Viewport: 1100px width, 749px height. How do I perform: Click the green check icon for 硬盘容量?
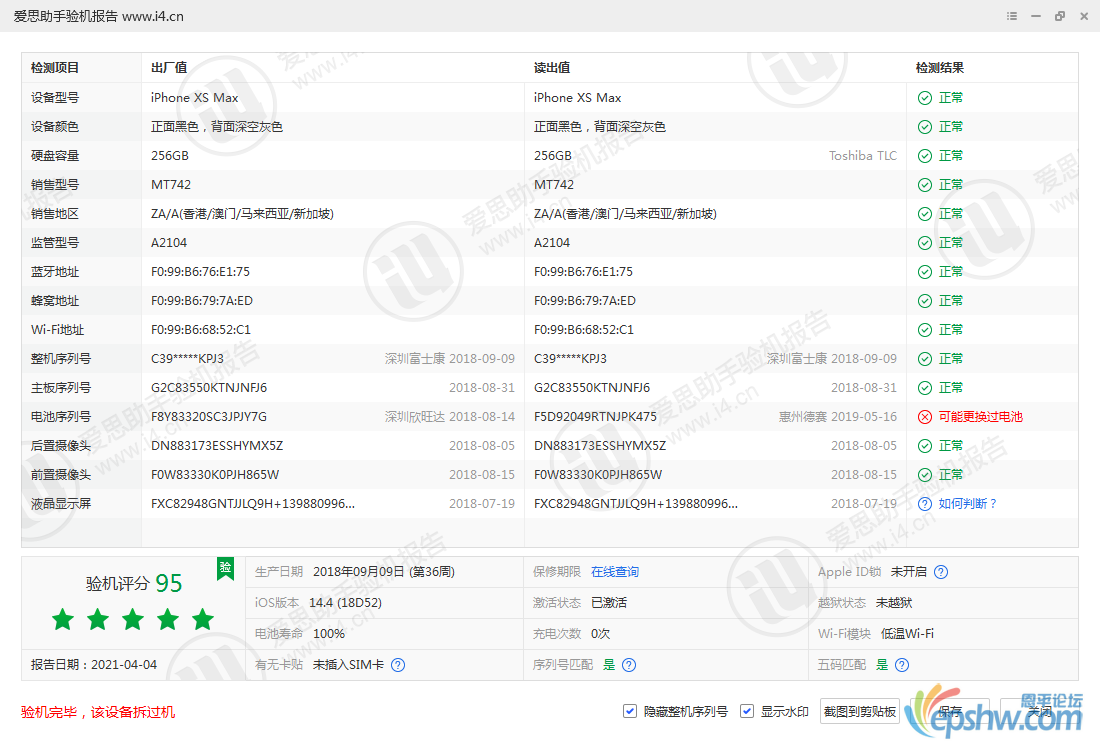tap(925, 156)
